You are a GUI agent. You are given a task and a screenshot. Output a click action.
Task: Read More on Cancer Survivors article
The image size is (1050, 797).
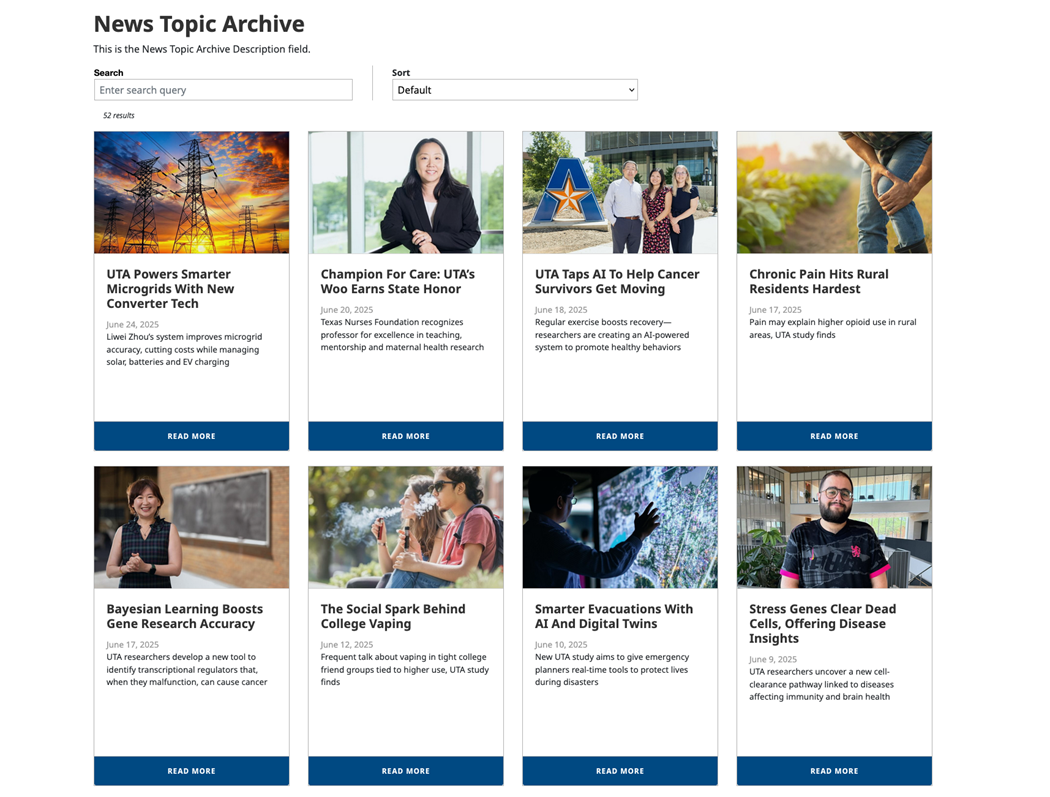[x=620, y=436]
